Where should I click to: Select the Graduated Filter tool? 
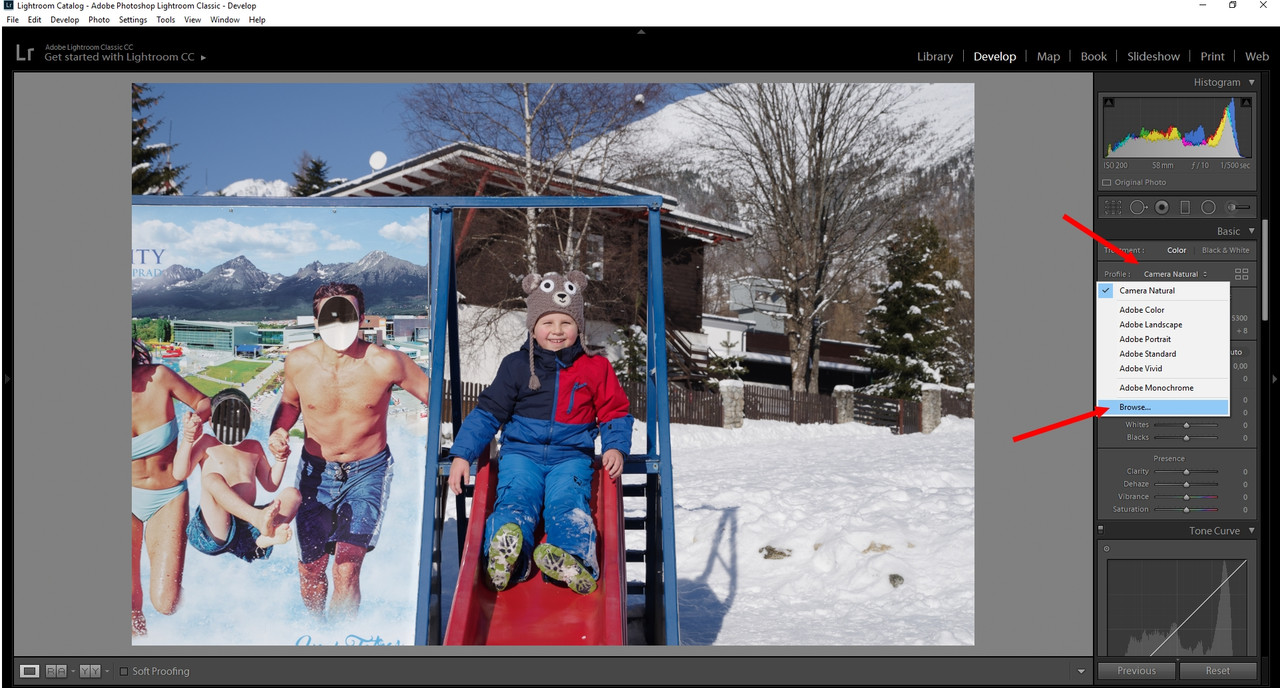[x=1185, y=207]
